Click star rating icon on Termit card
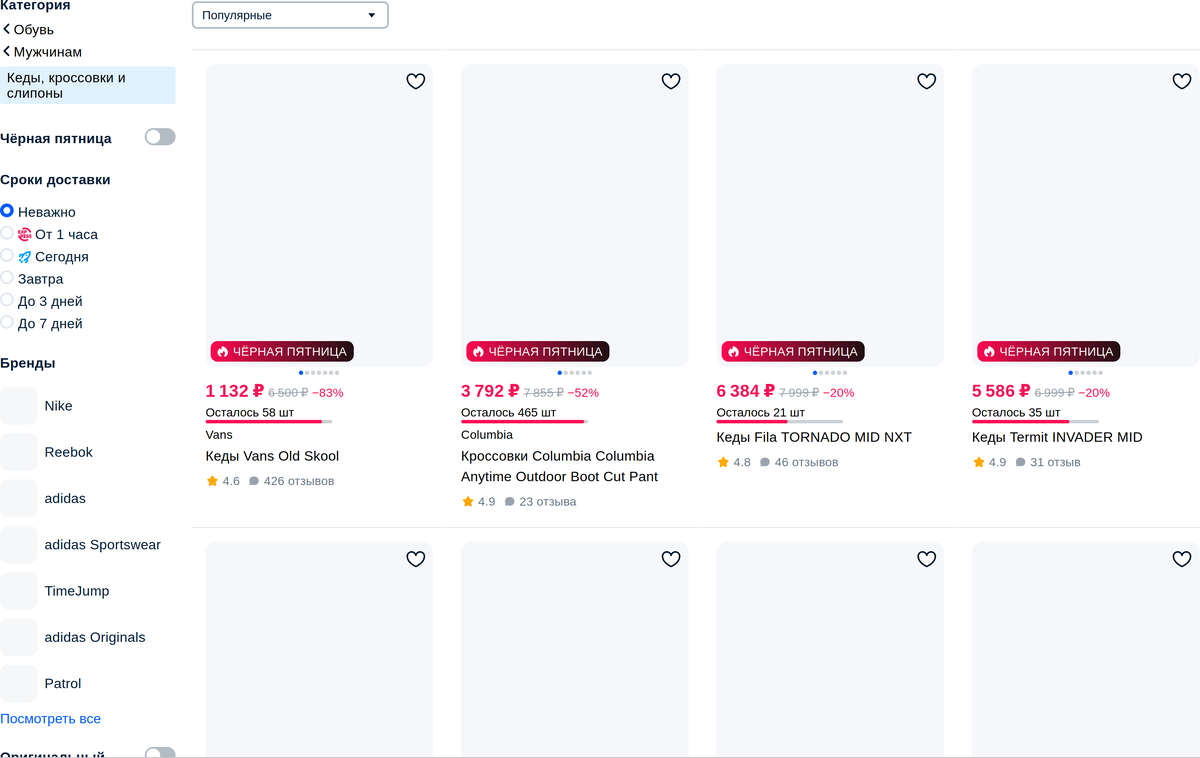Image resolution: width=1200 pixels, height=758 pixels. (978, 462)
